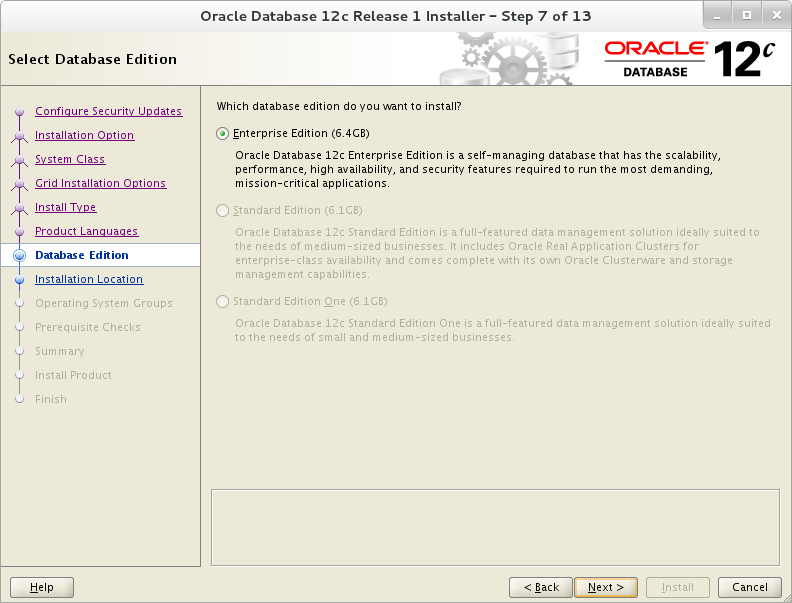Click Operating System Groups step bullet
This screenshot has width=792, height=603.
[20, 304]
